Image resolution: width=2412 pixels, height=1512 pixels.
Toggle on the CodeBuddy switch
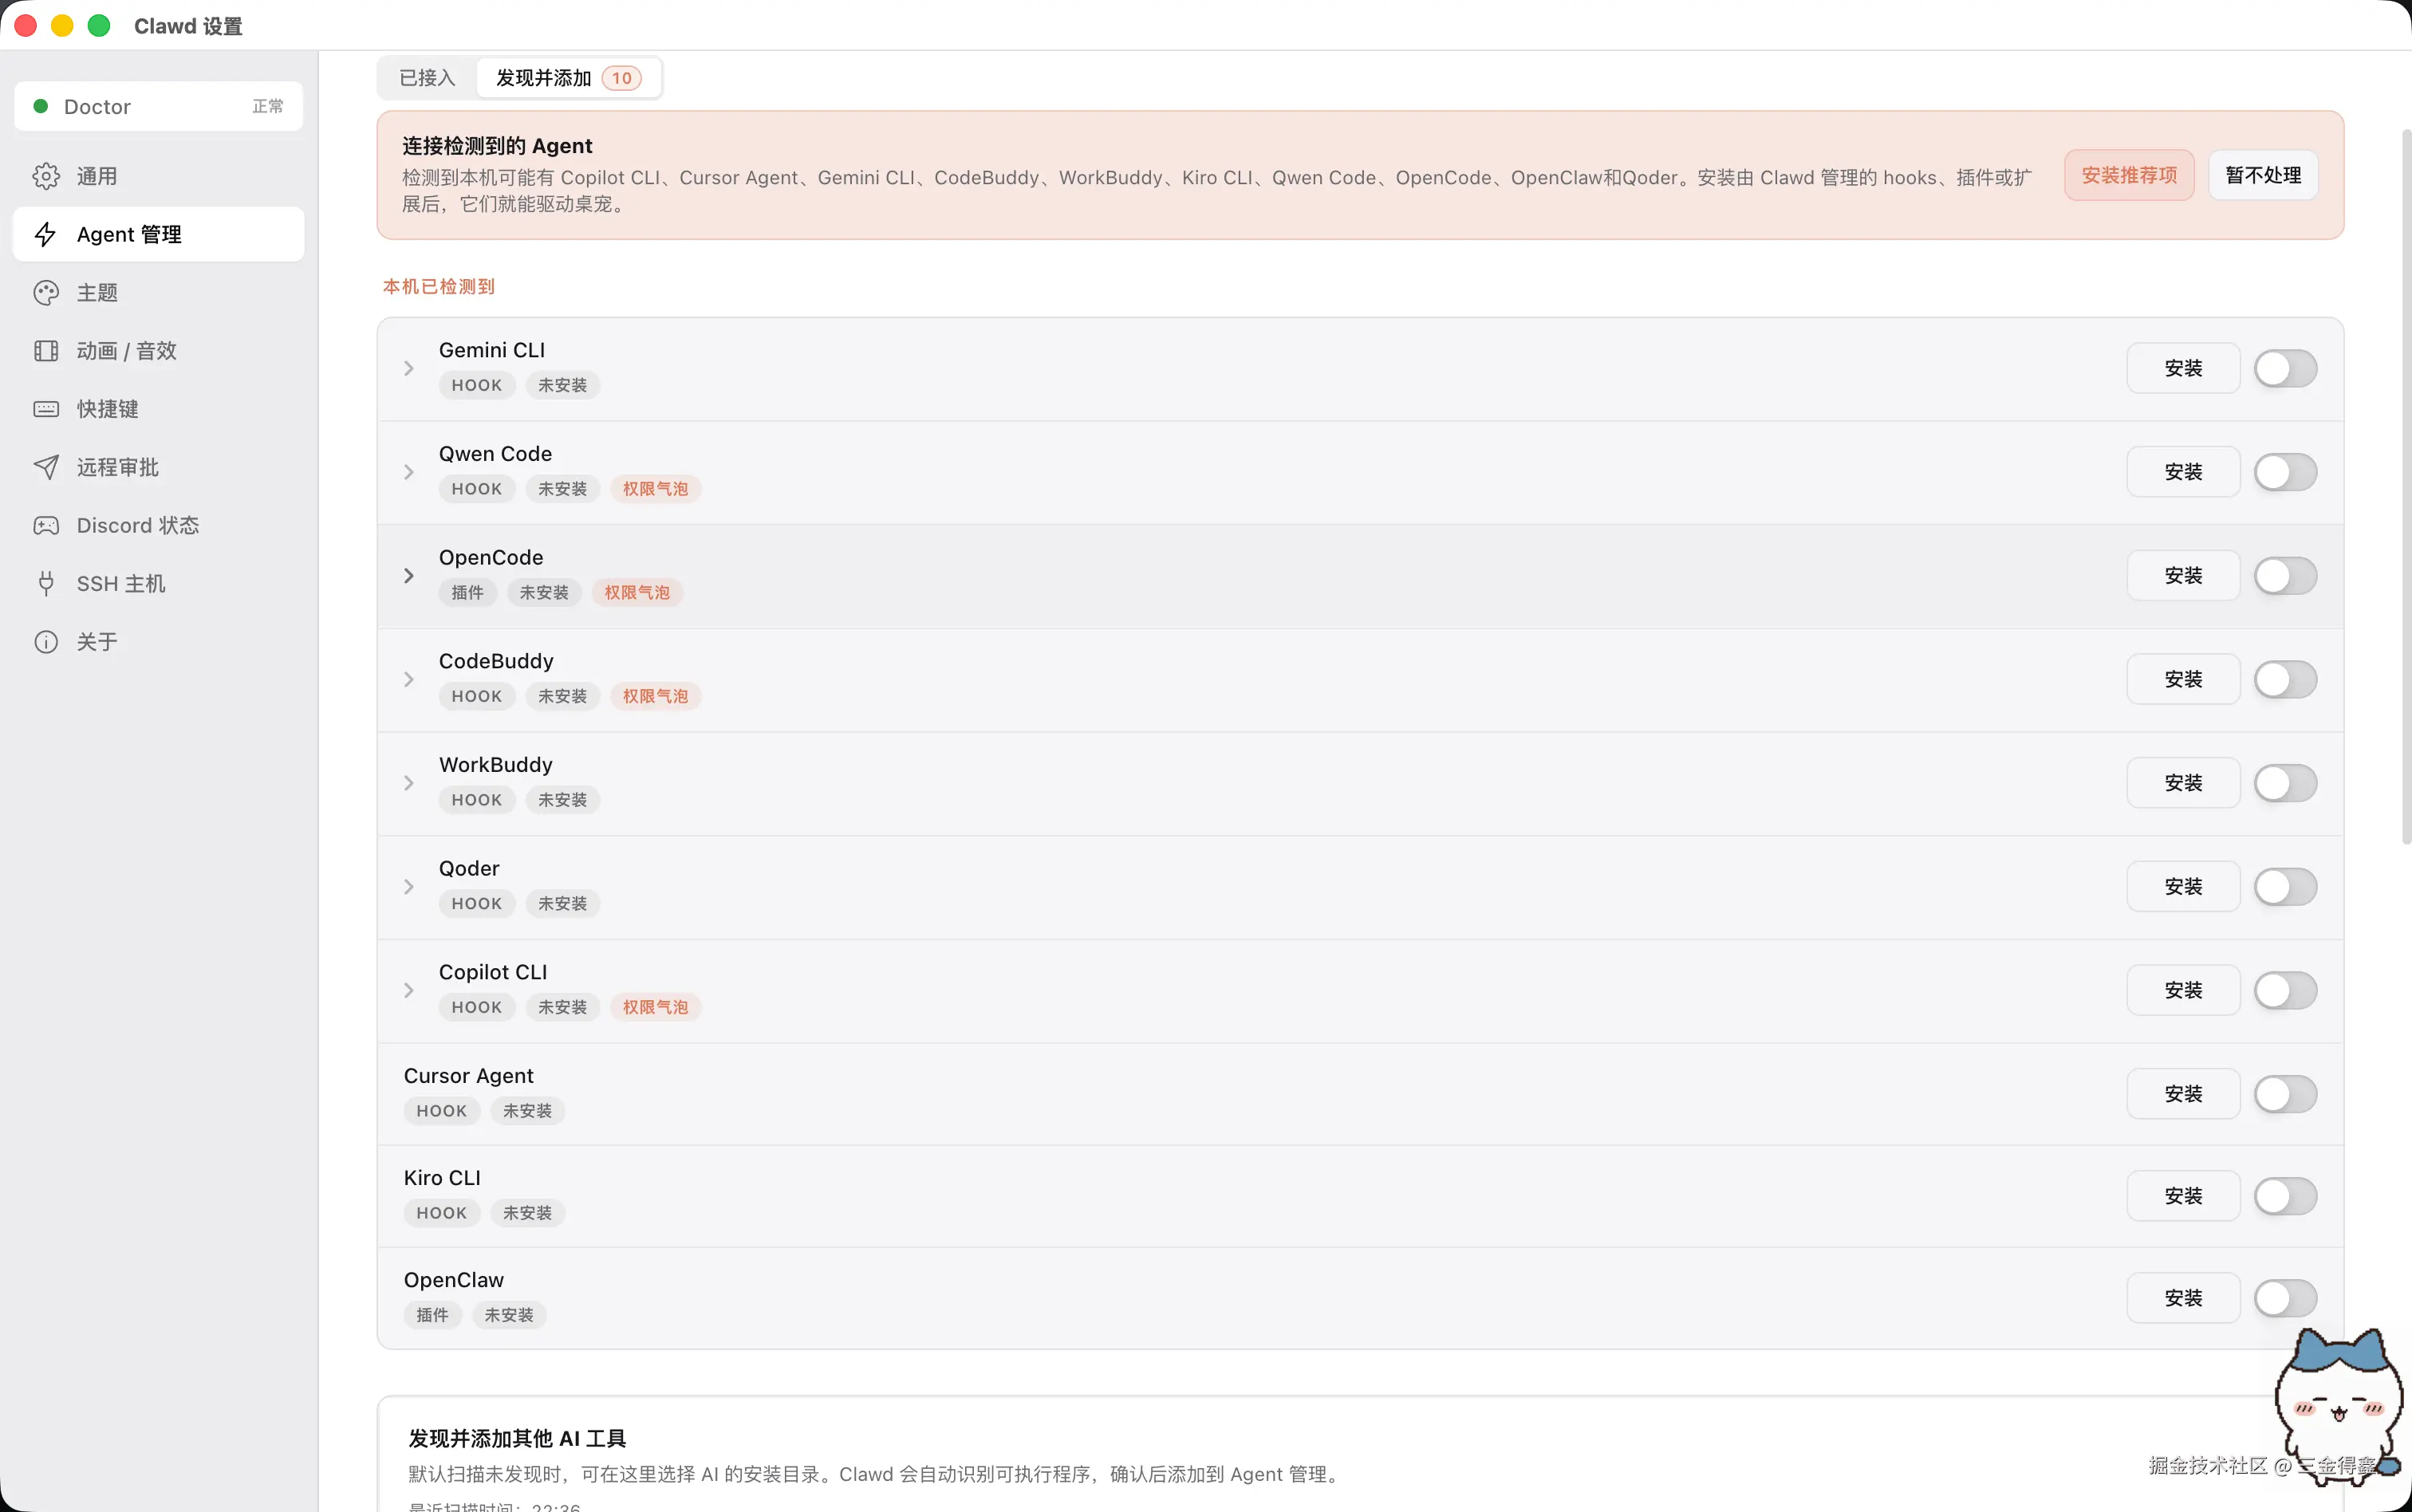click(2285, 679)
